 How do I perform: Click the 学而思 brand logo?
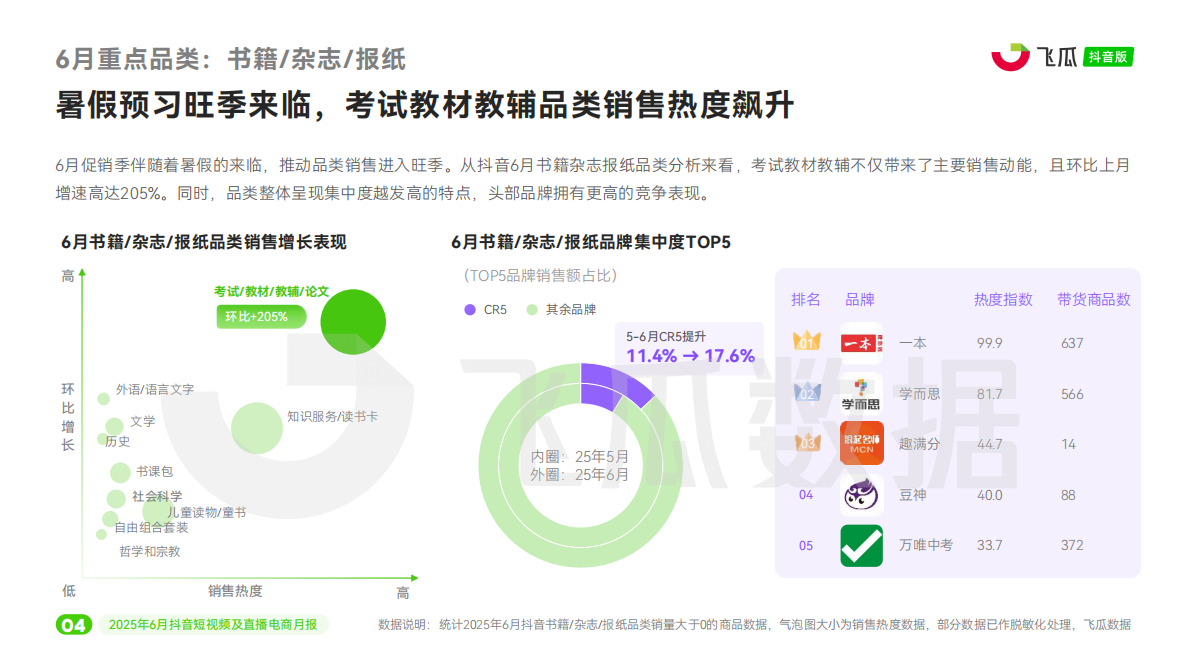pyautogui.click(x=861, y=393)
